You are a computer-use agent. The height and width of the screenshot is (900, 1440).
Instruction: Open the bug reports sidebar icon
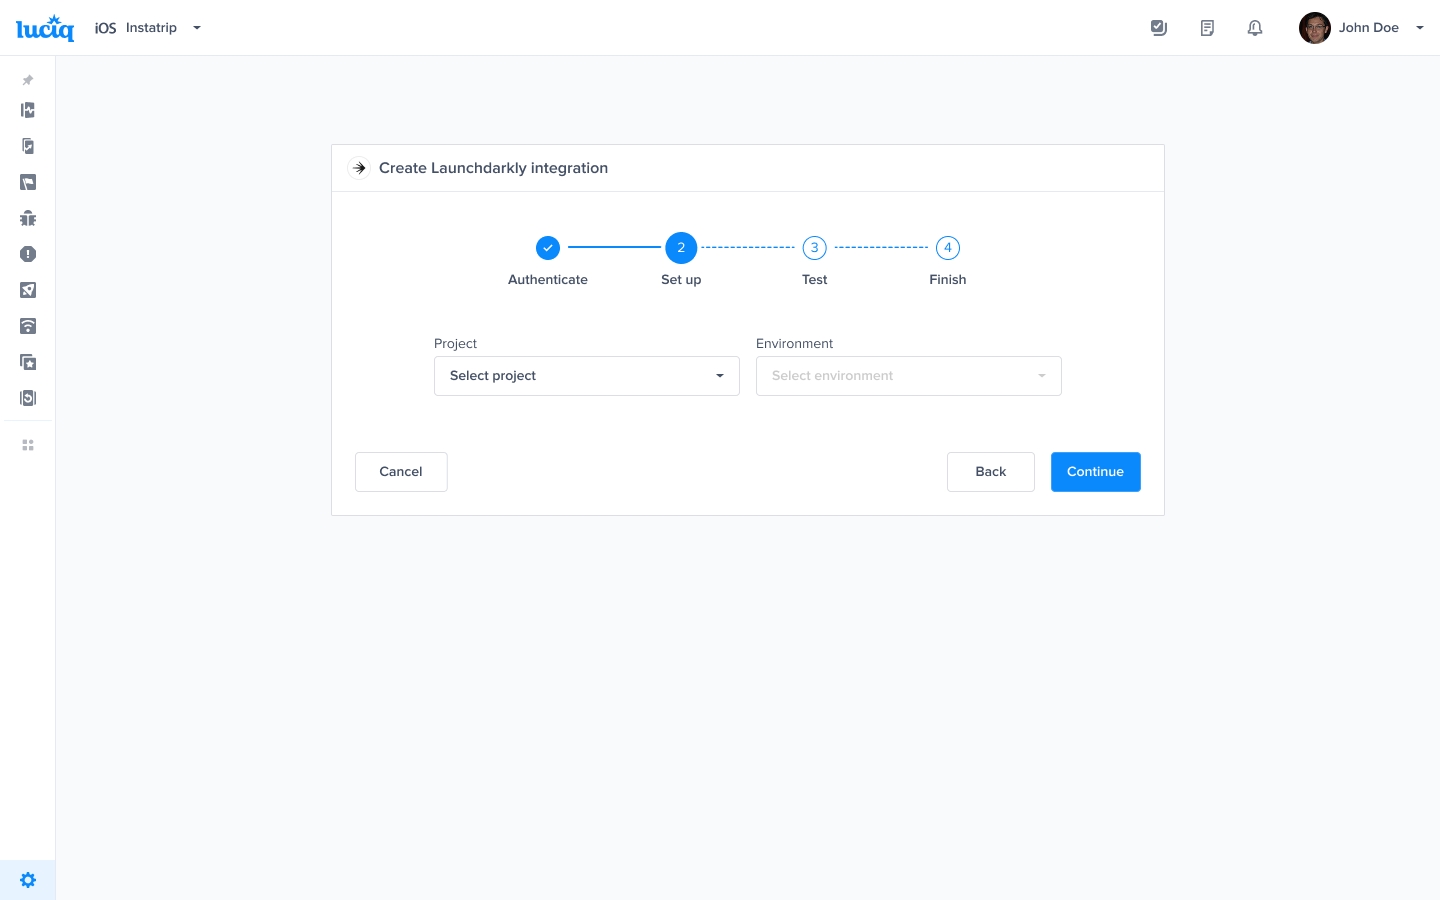pyautogui.click(x=28, y=218)
